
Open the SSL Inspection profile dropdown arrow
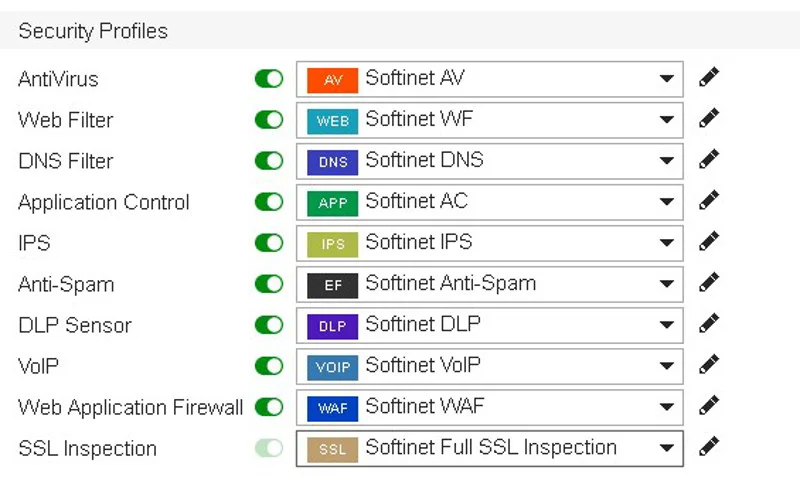click(666, 448)
